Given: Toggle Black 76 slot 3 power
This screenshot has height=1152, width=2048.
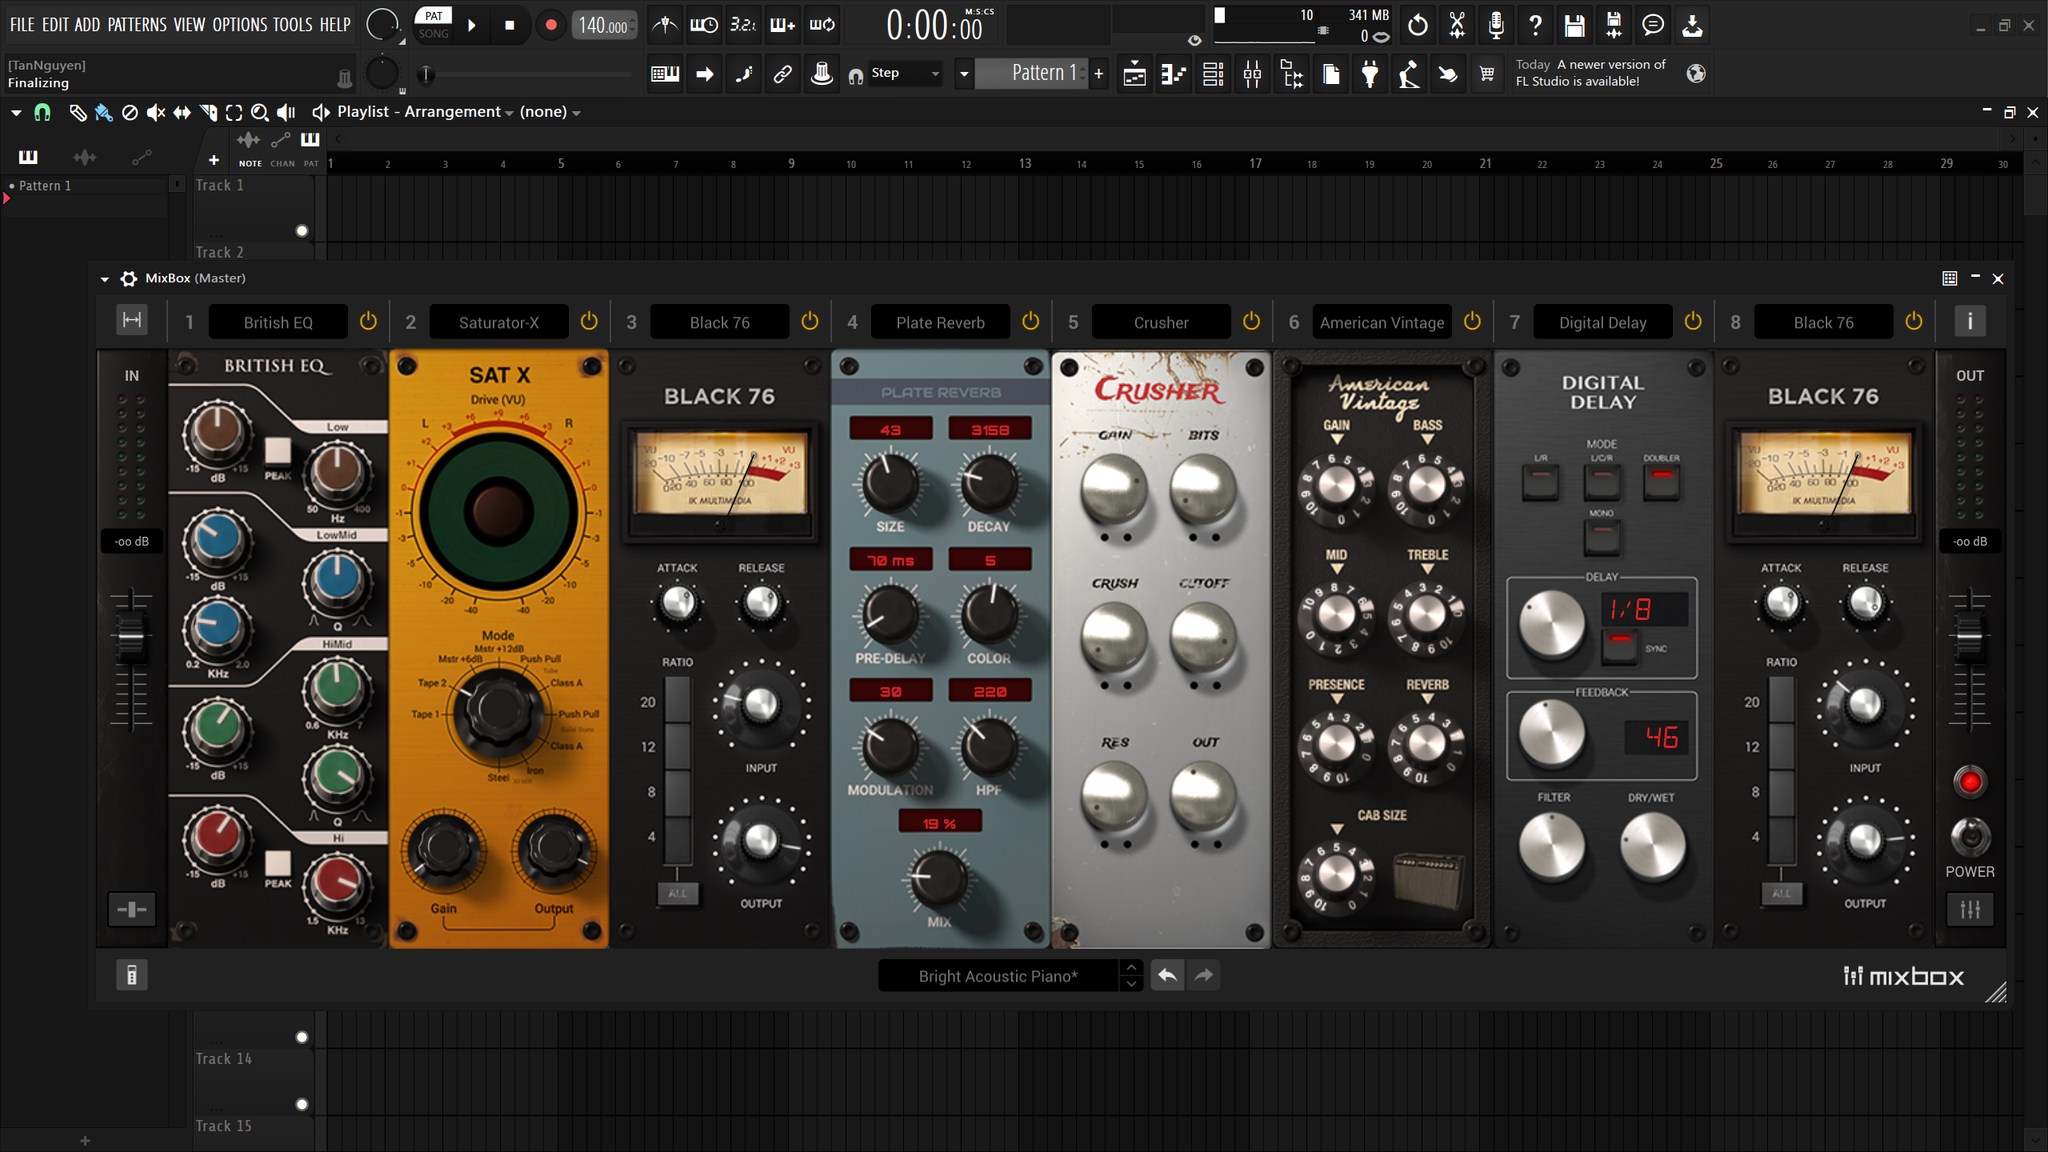Looking at the screenshot, I should (x=810, y=321).
